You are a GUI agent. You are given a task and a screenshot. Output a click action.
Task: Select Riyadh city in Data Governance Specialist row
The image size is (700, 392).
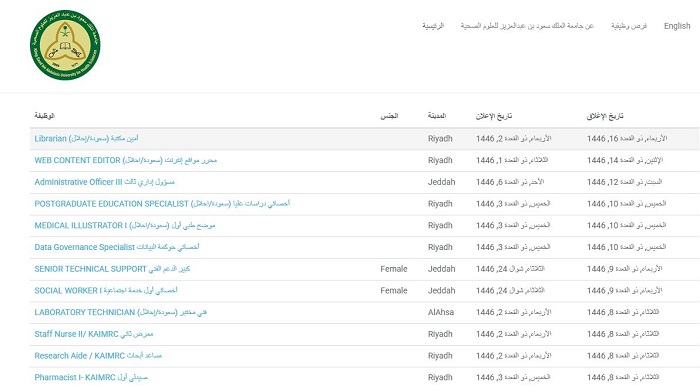pyautogui.click(x=440, y=247)
